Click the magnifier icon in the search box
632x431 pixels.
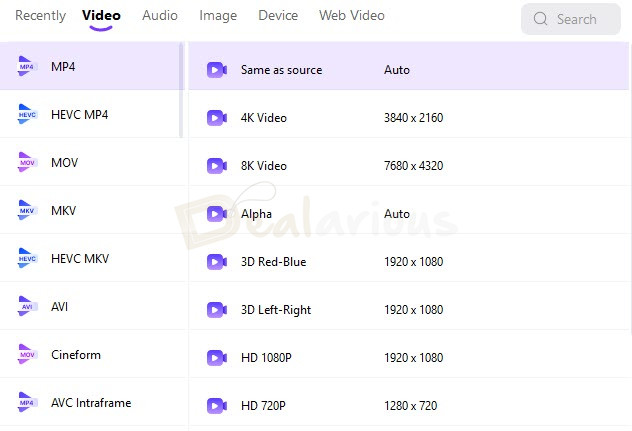pos(541,19)
